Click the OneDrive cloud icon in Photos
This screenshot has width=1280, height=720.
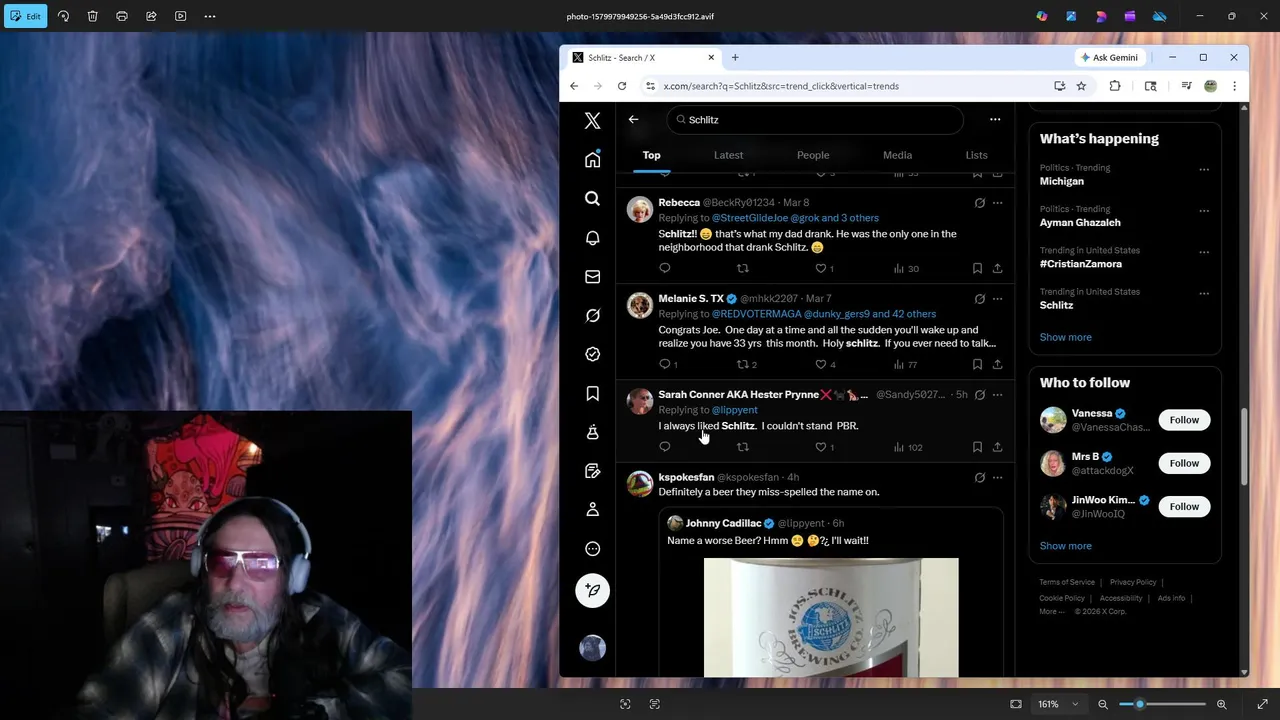[1159, 16]
